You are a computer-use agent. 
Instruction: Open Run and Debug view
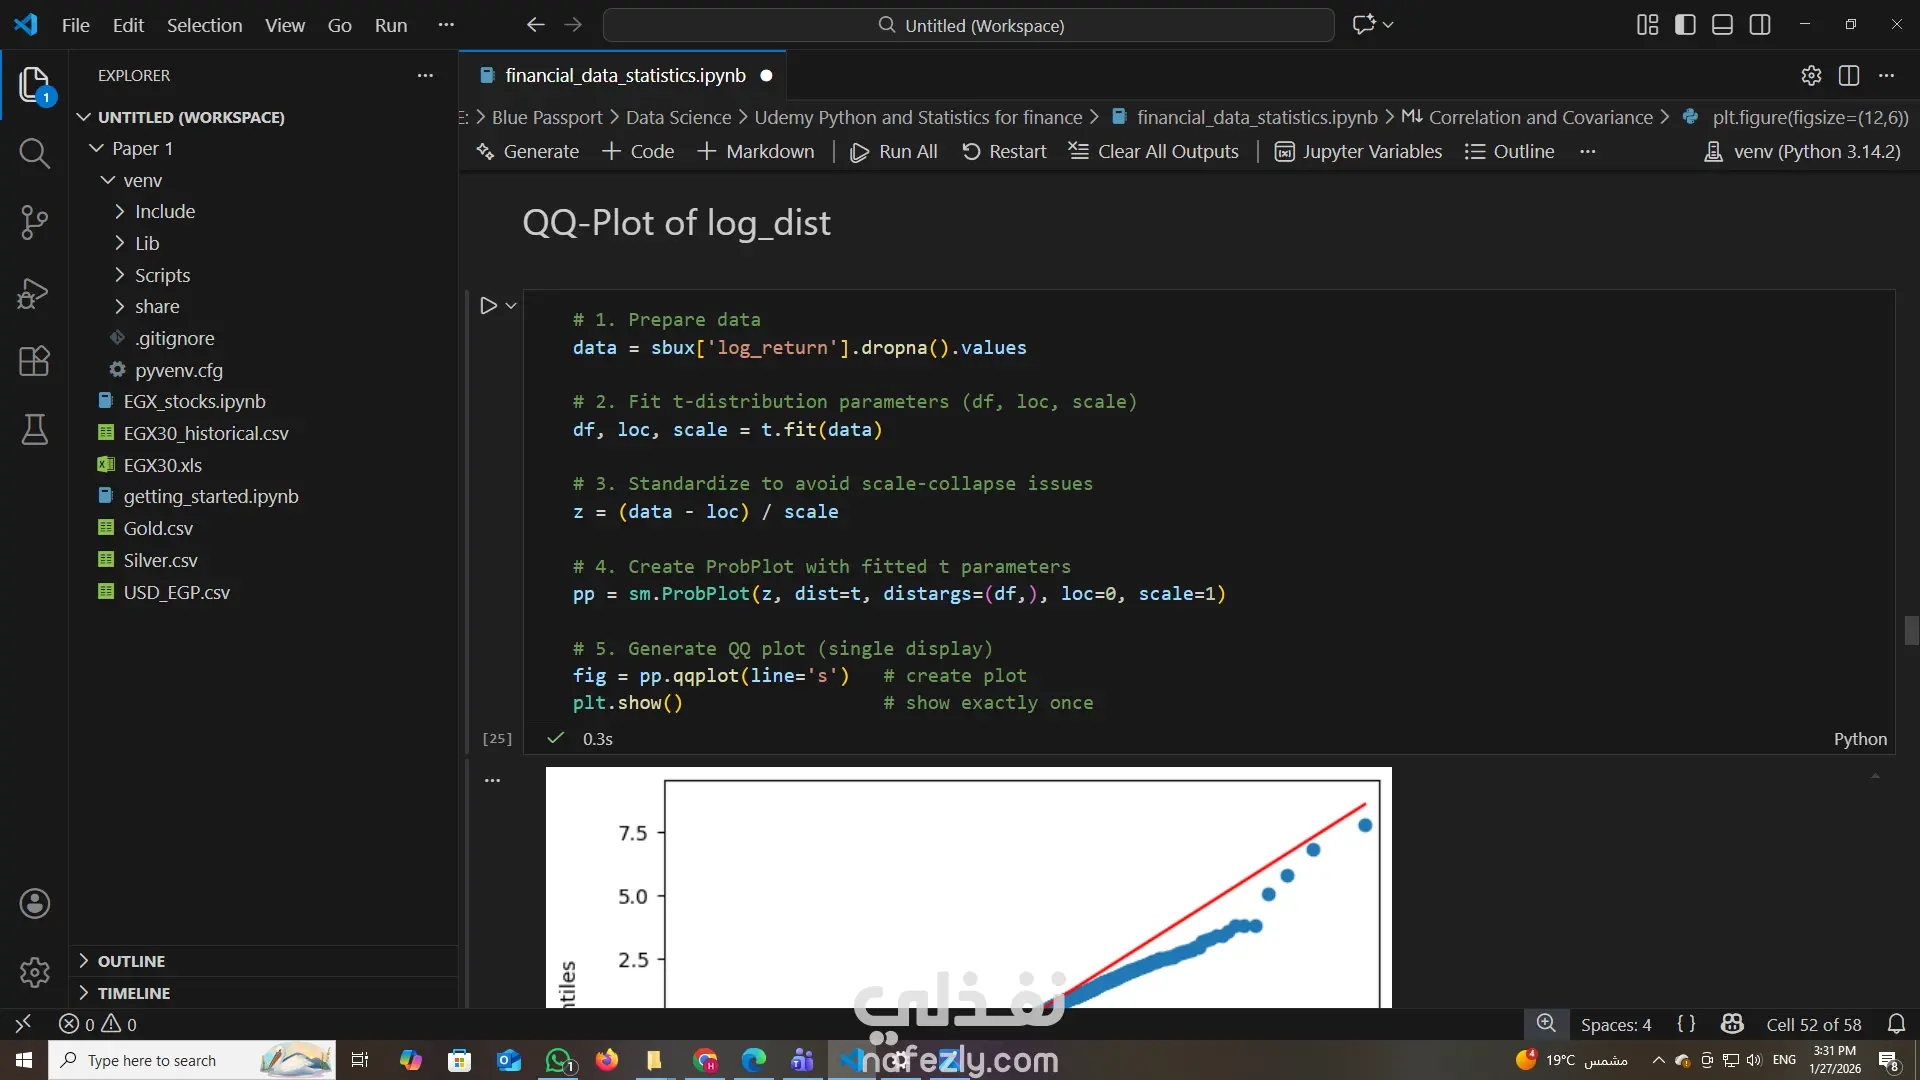pos(34,293)
